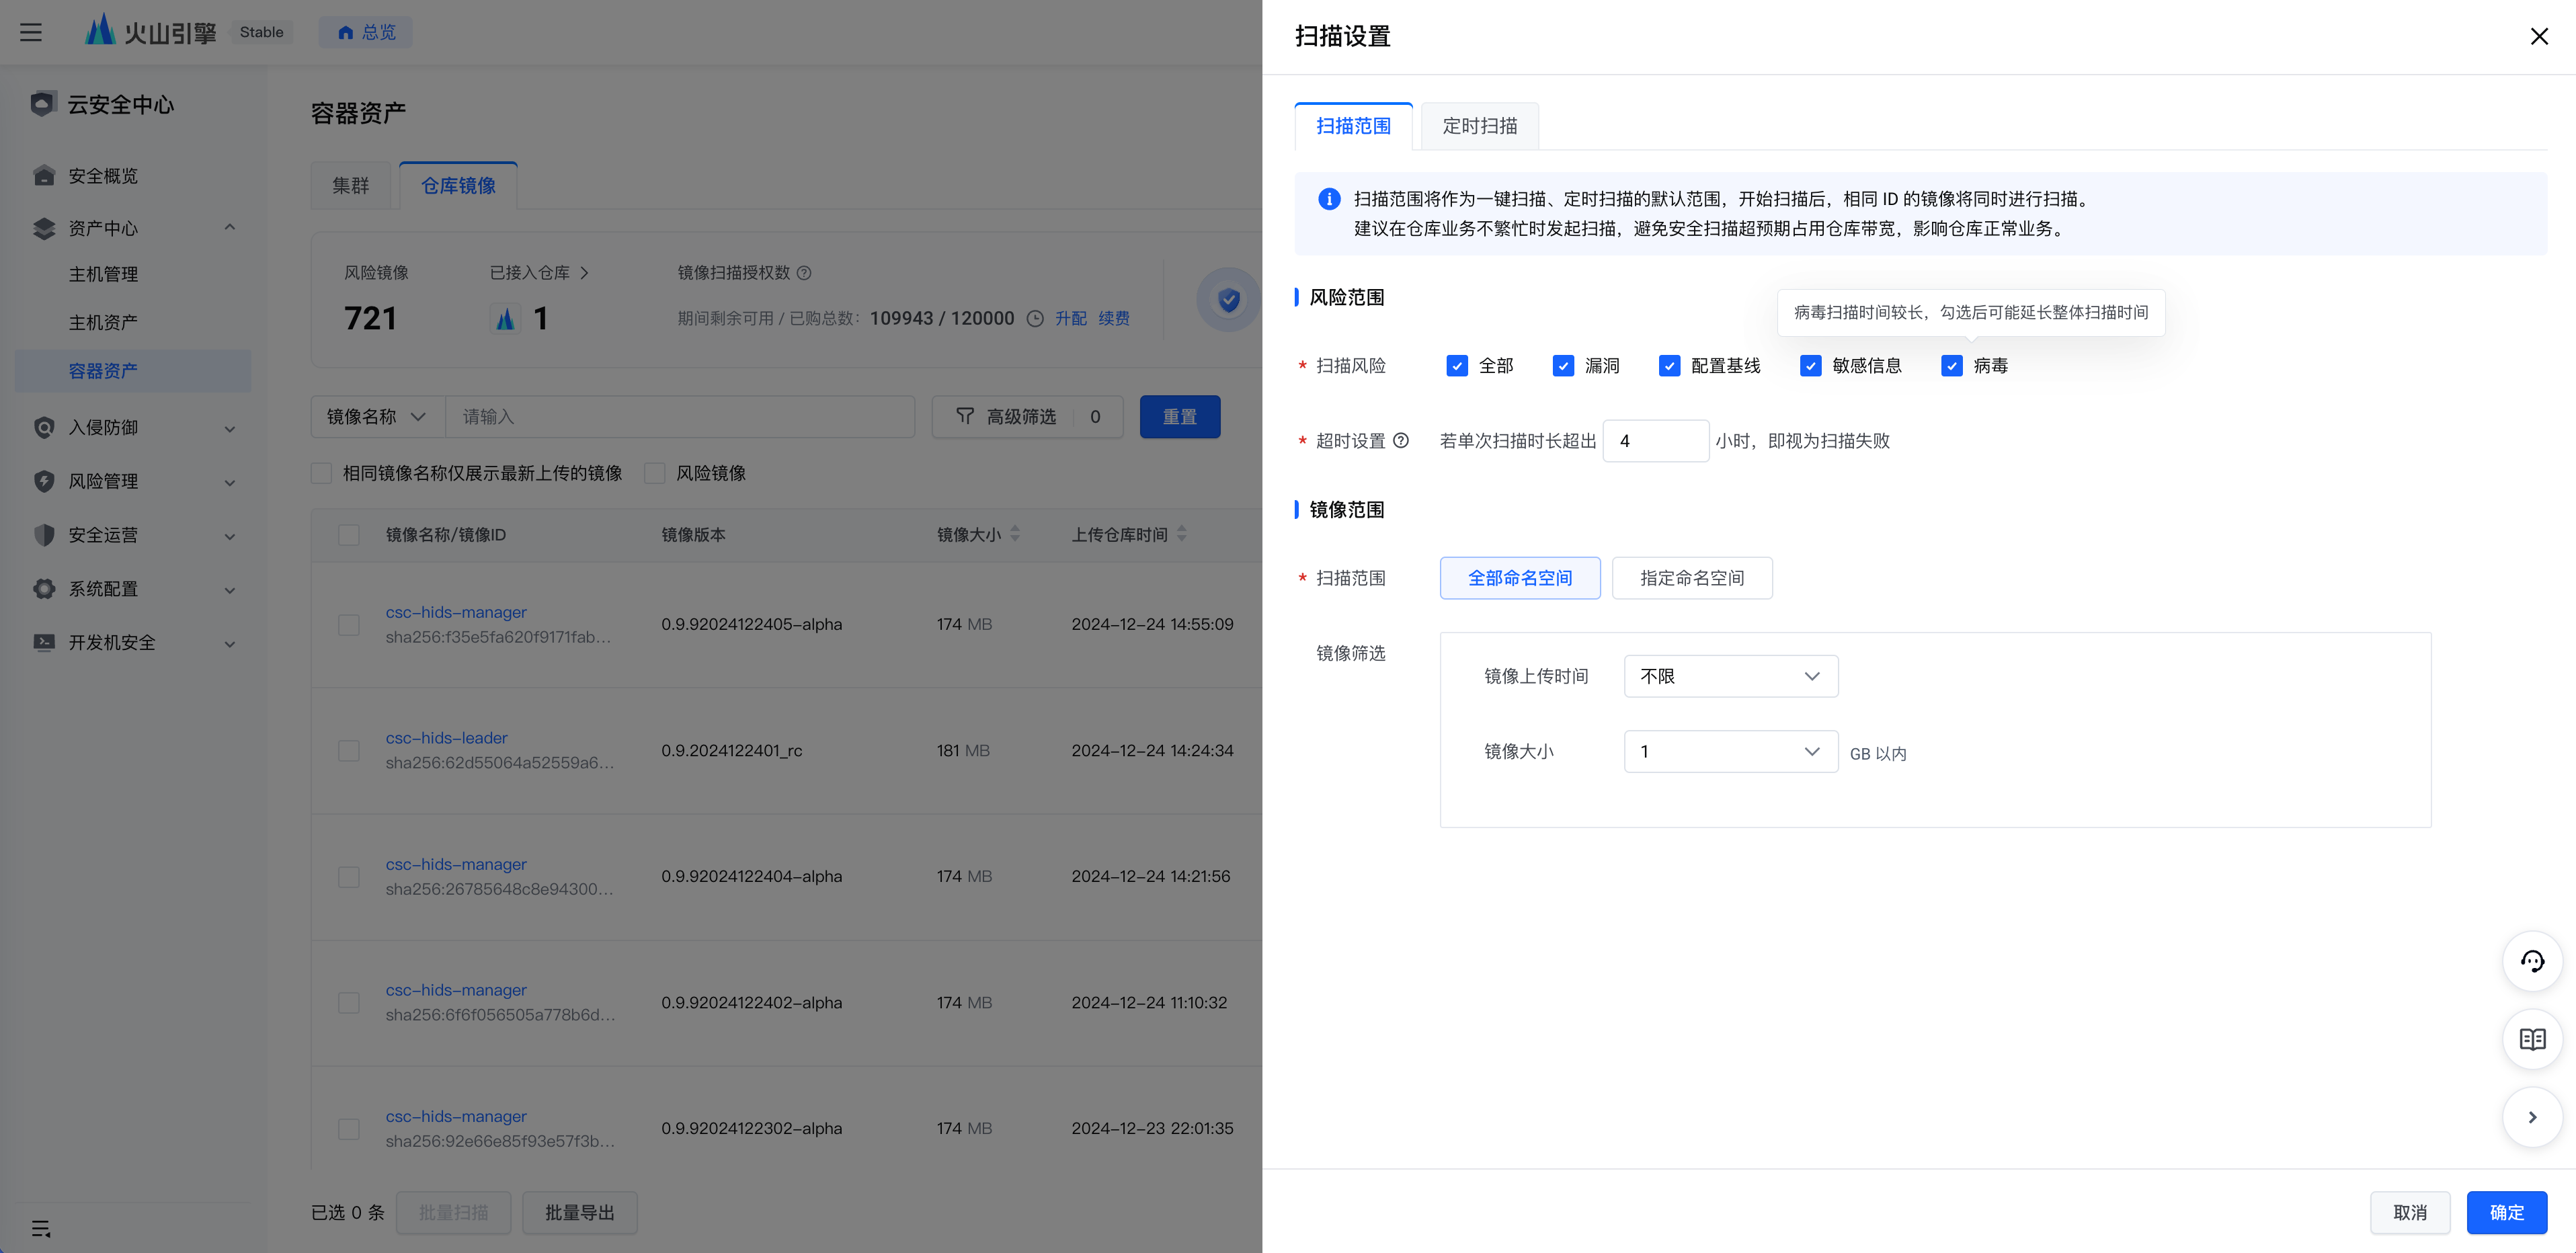Uncheck the 敏感信息 checkbox

point(1810,366)
